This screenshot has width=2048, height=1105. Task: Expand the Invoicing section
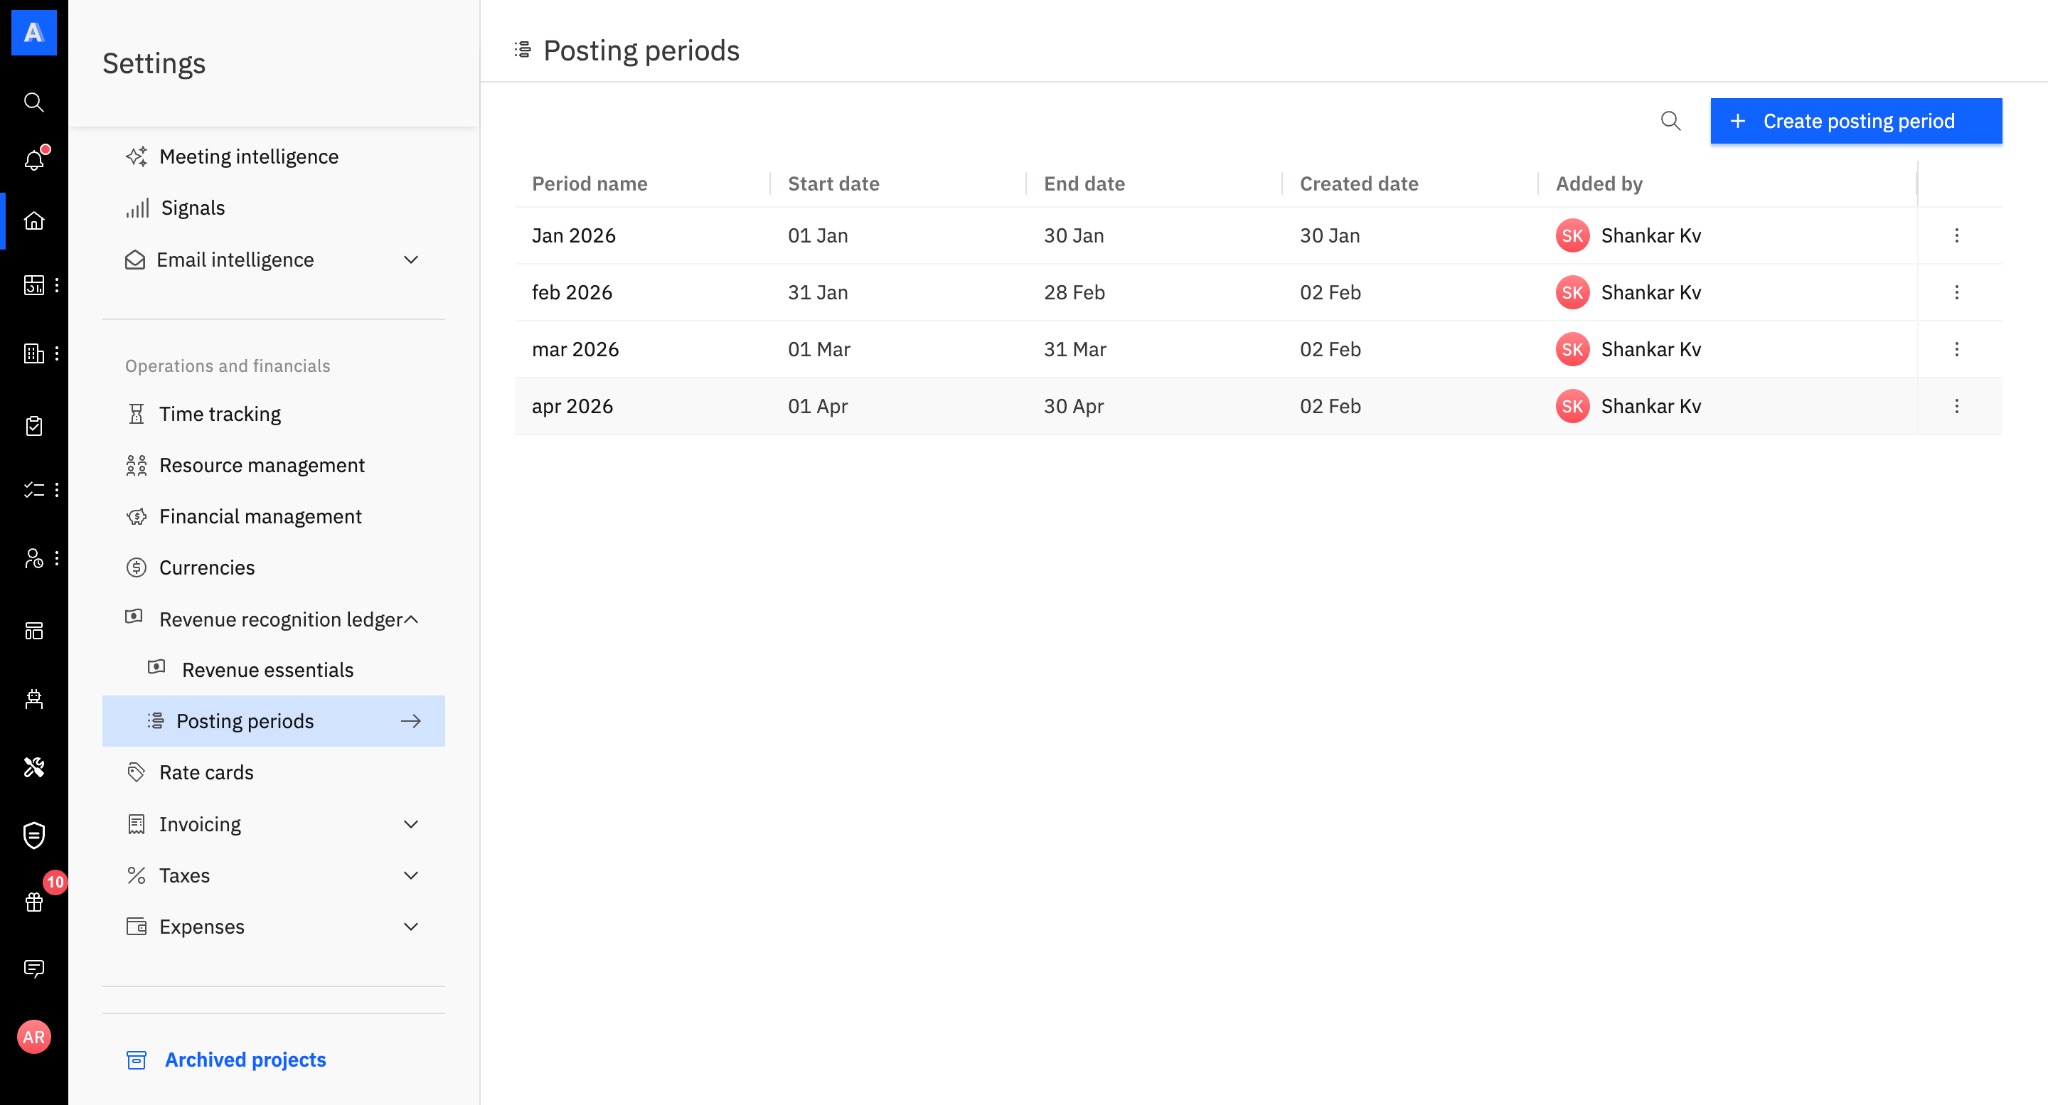pyautogui.click(x=410, y=824)
